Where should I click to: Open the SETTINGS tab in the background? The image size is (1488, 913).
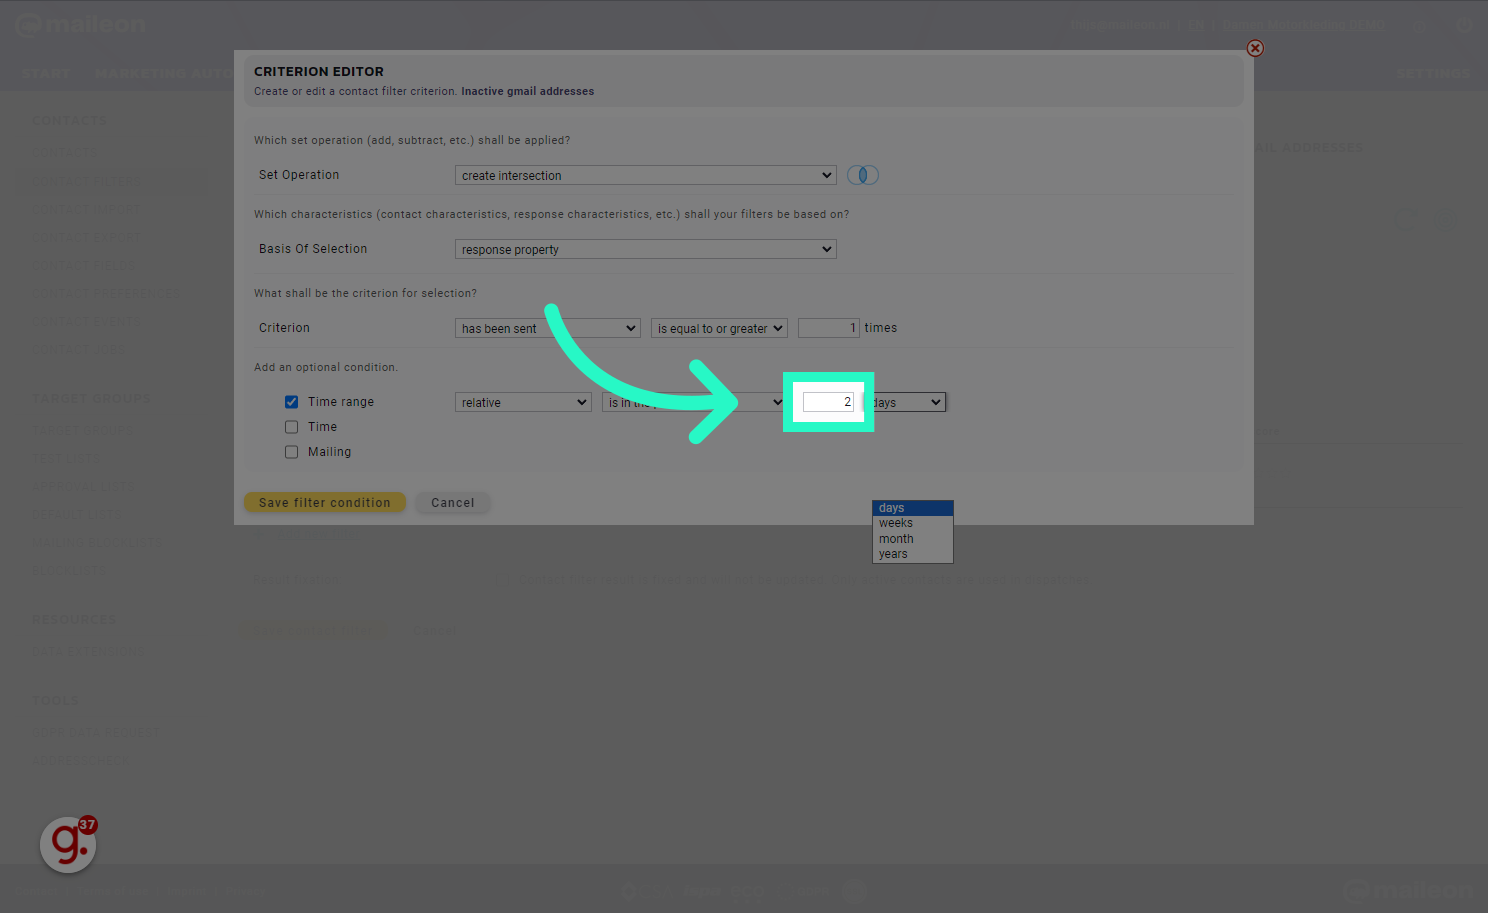(1433, 74)
